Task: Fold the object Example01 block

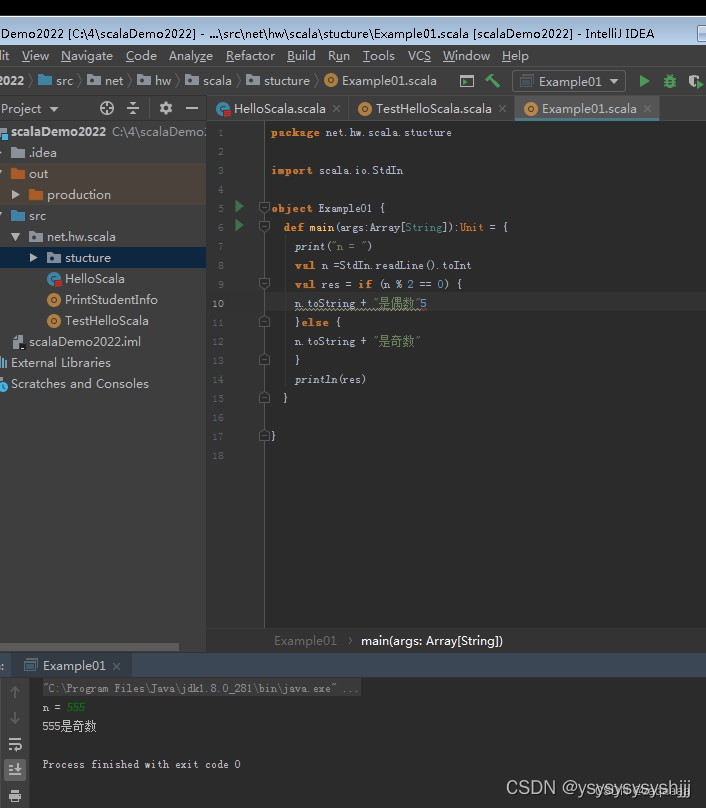Action: 264,208
